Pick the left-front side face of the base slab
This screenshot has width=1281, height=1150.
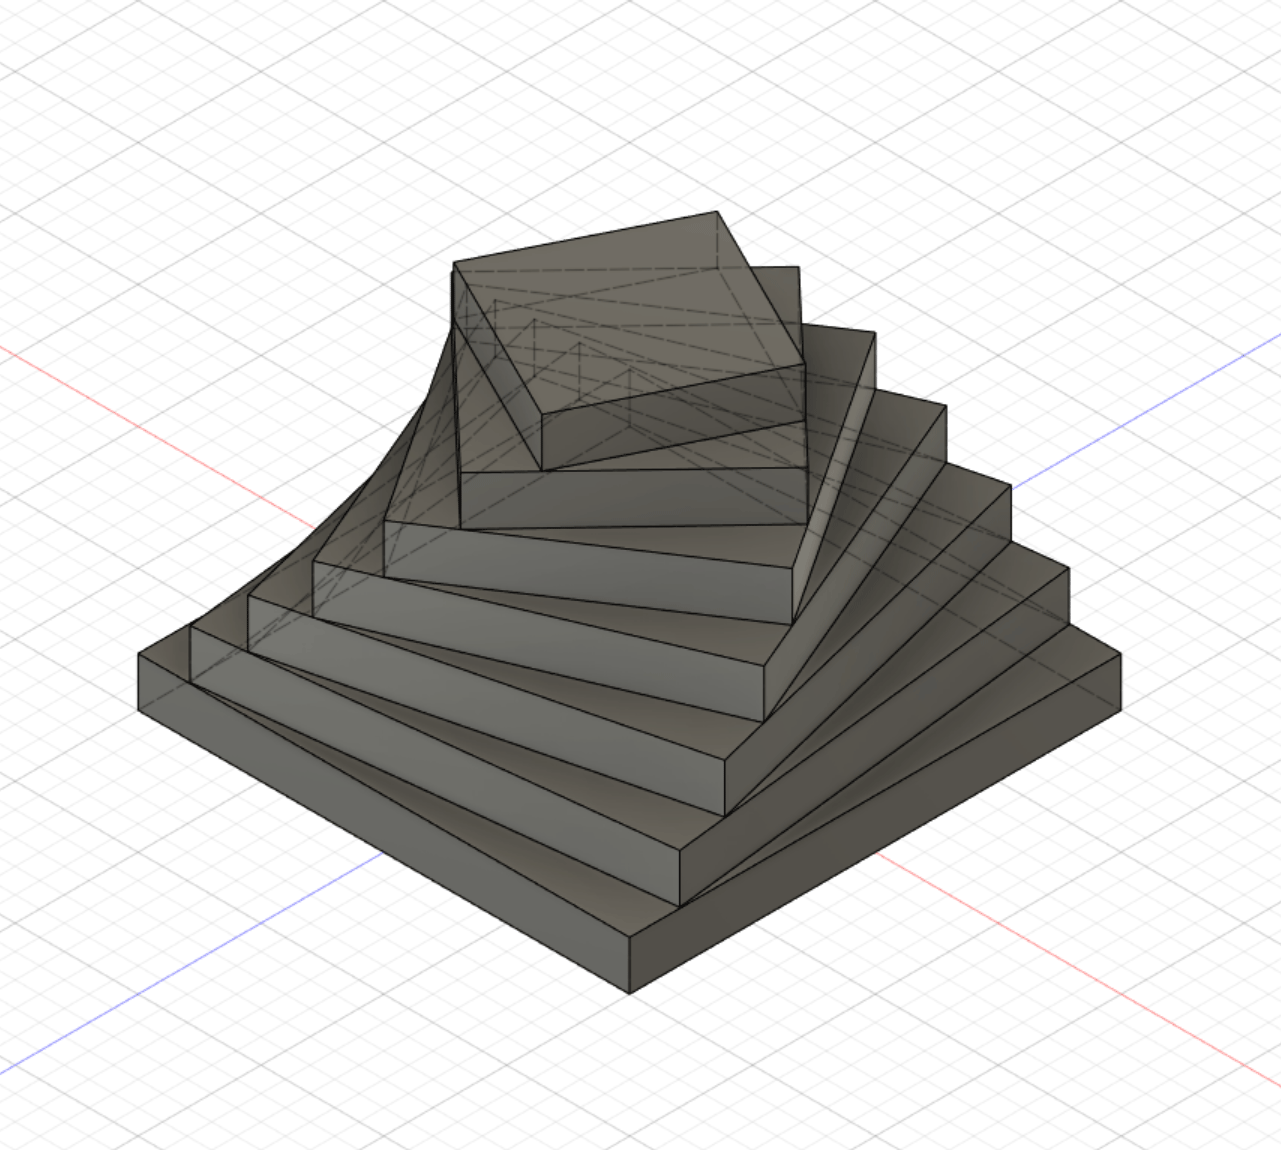pyautogui.click(x=383, y=822)
